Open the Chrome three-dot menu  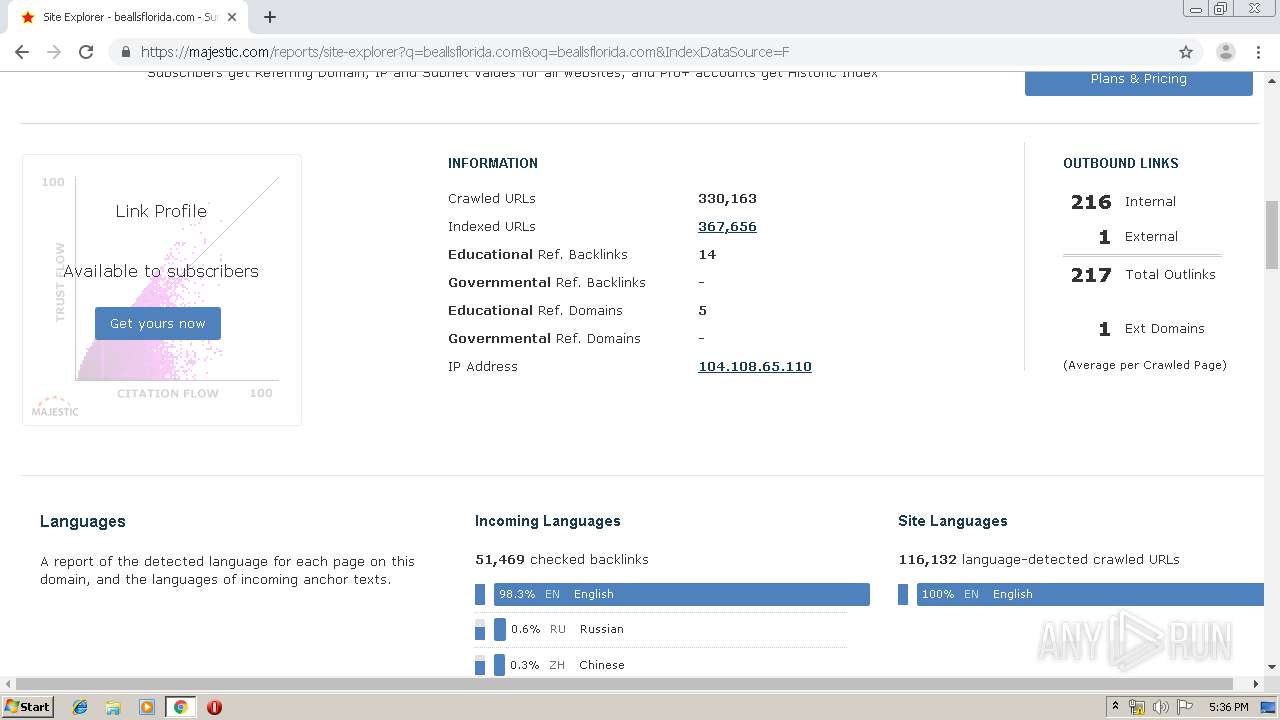pos(1259,52)
